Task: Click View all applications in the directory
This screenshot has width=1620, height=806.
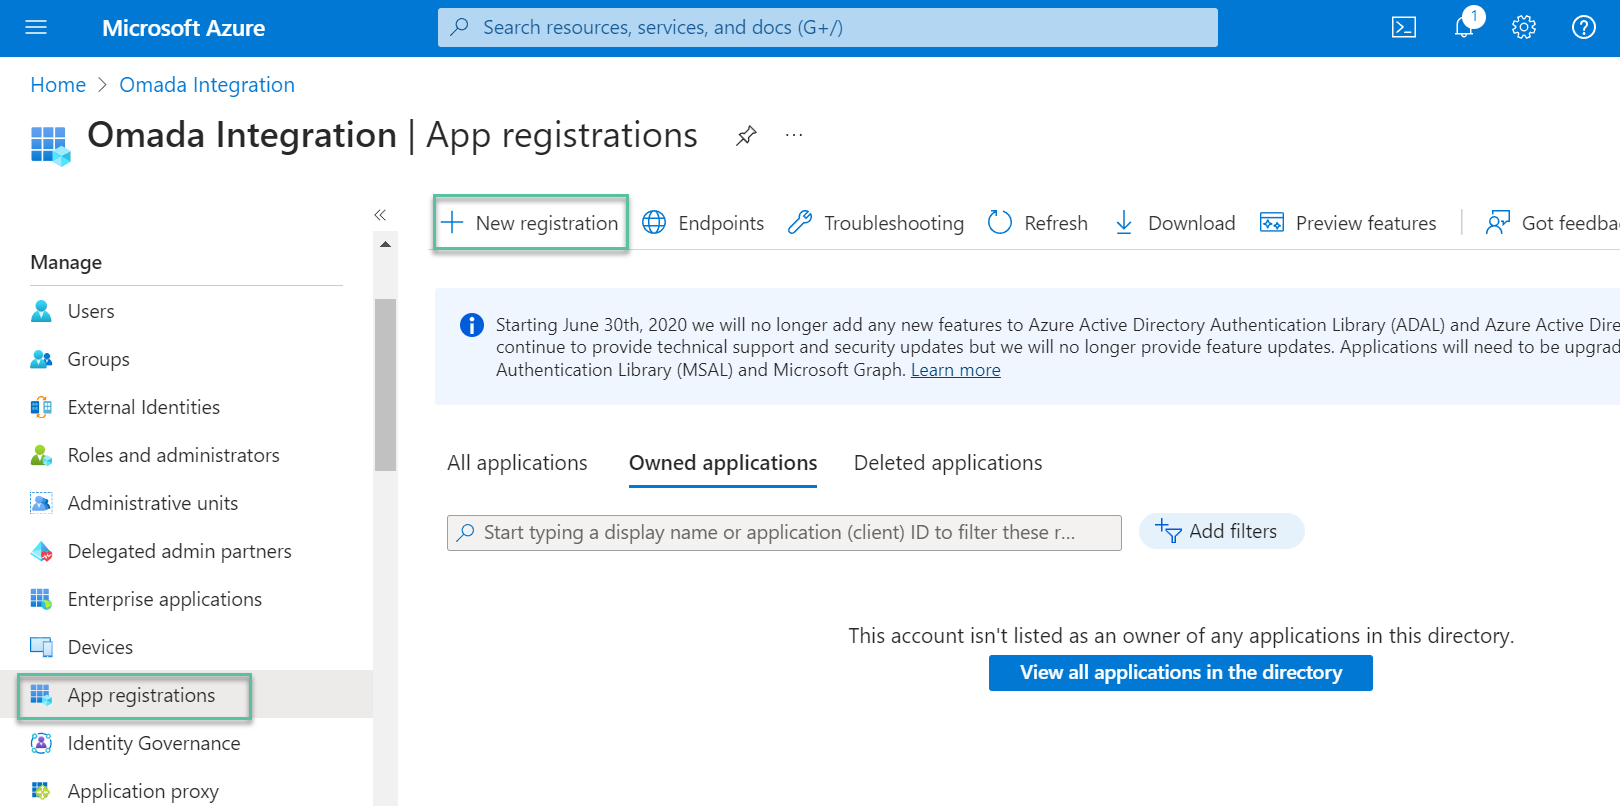Action: pyautogui.click(x=1180, y=673)
